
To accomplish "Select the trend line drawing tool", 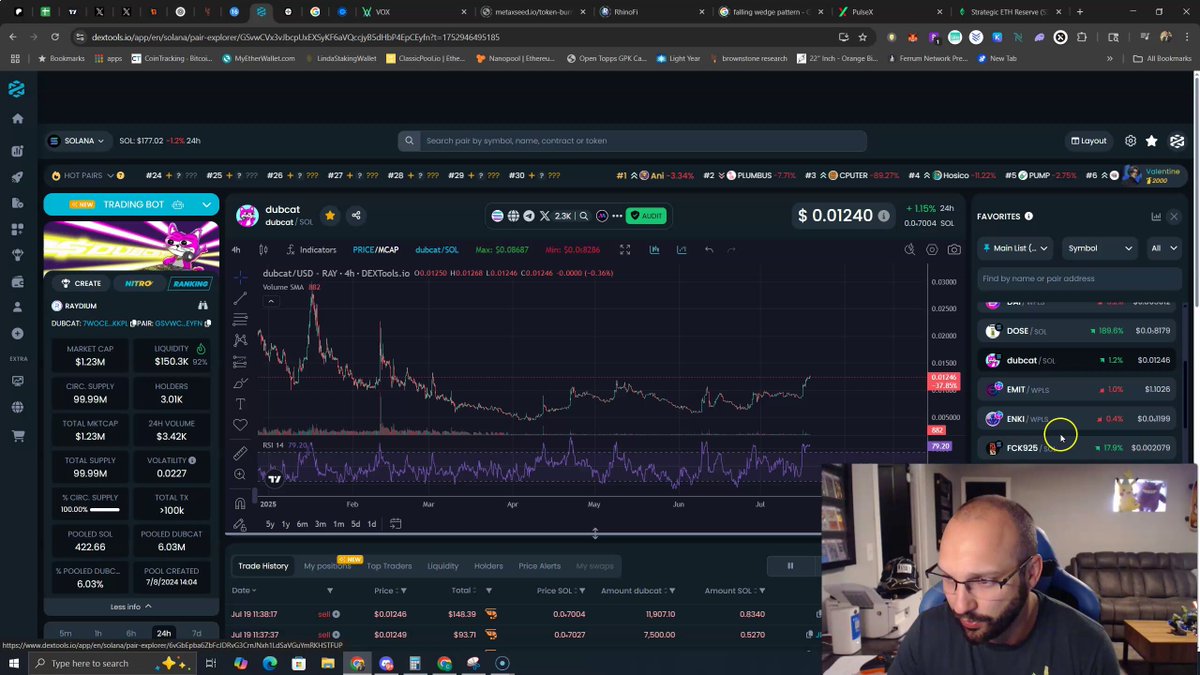I will coord(240,298).
